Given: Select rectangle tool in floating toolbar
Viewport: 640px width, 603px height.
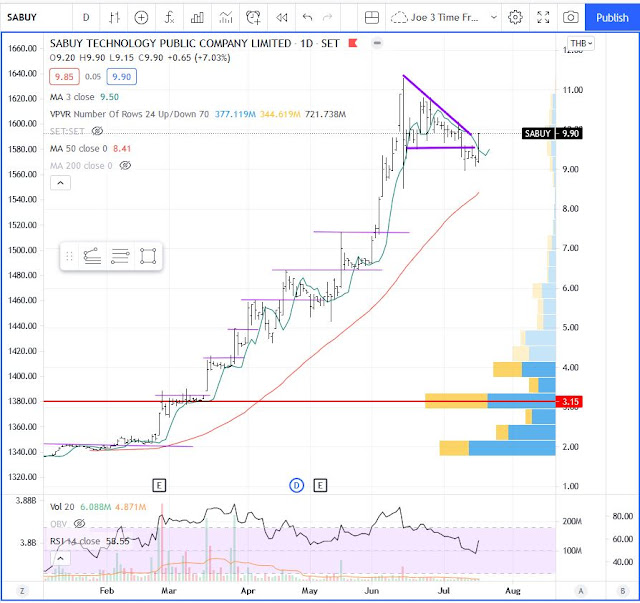Looking at the screenshot, I should tap(148, 256).
